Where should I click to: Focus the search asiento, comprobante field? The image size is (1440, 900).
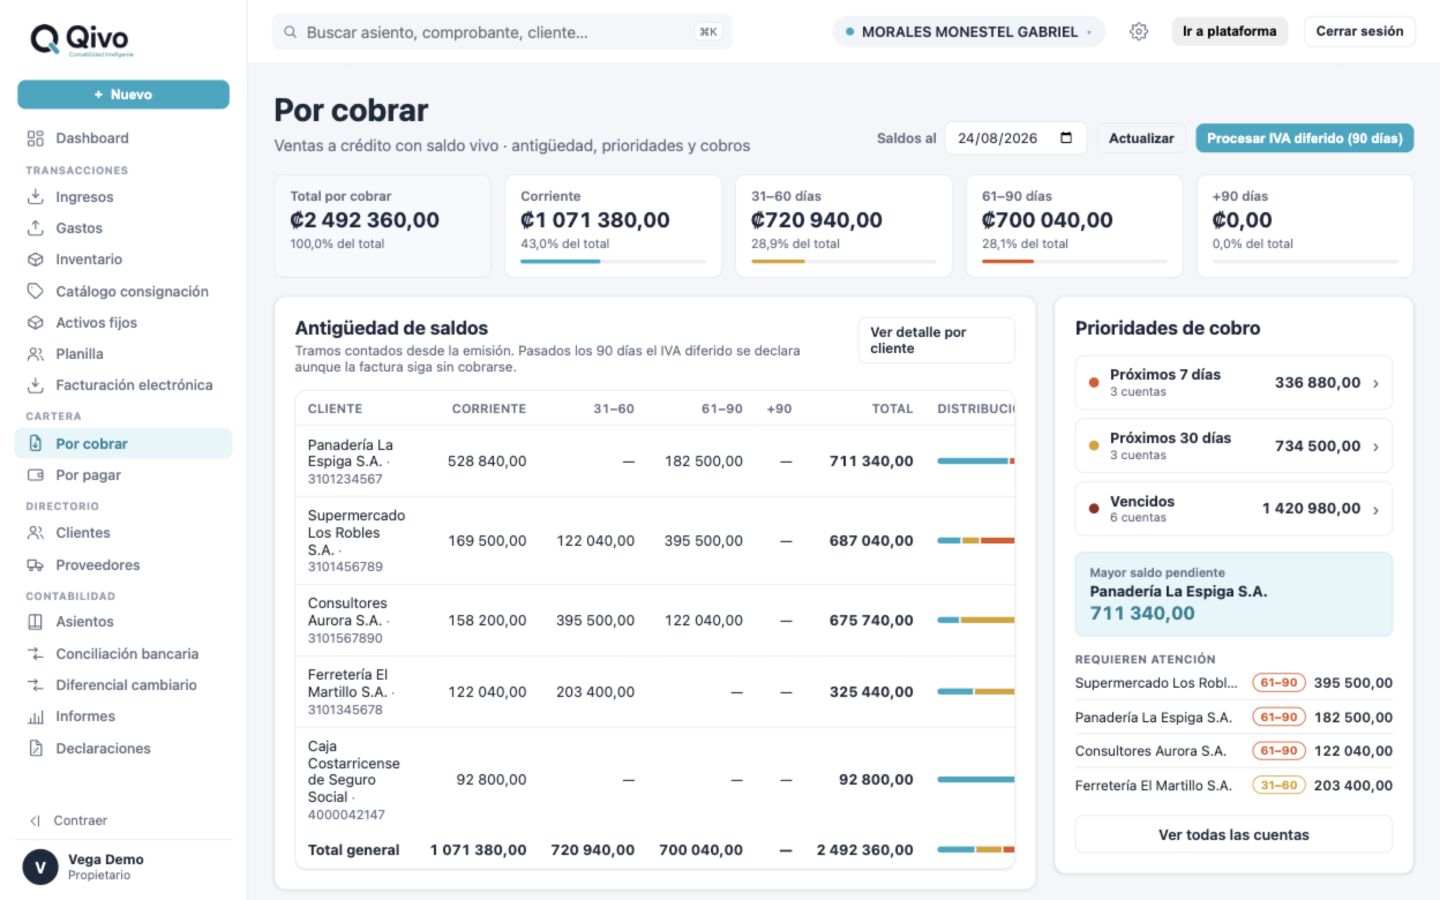(502, 32)
